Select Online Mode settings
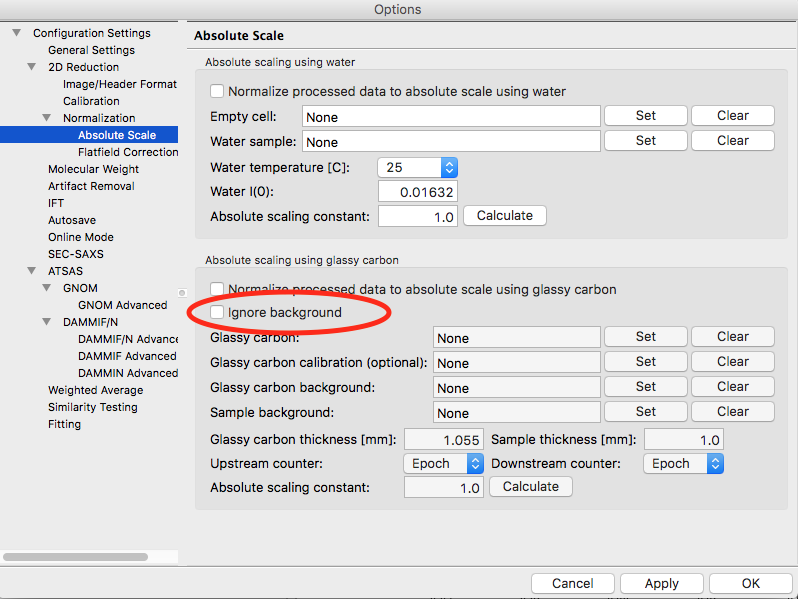The height and width of the screenshot is (599, 798). (x=81, y=237)
